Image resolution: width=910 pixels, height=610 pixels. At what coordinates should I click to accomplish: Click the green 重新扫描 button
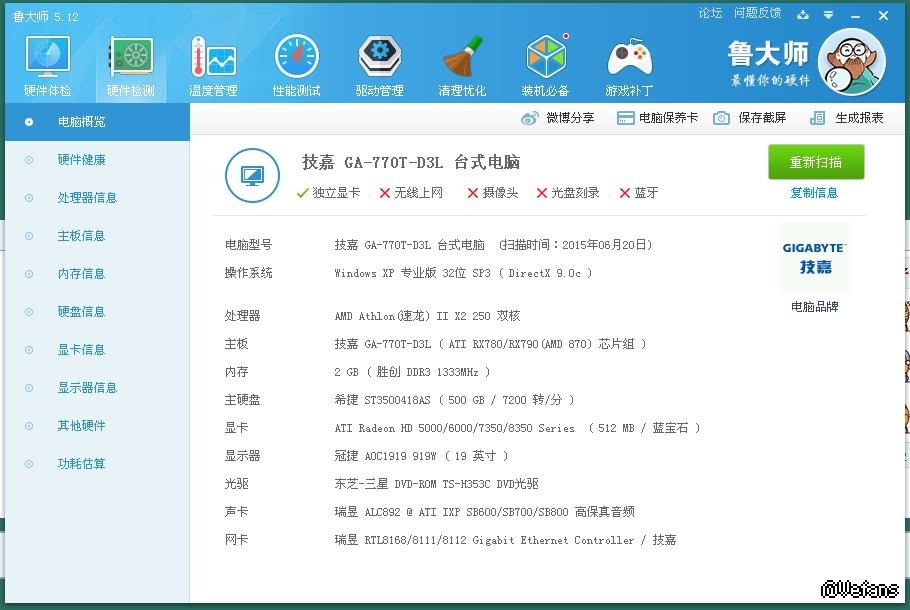point(815,162)
